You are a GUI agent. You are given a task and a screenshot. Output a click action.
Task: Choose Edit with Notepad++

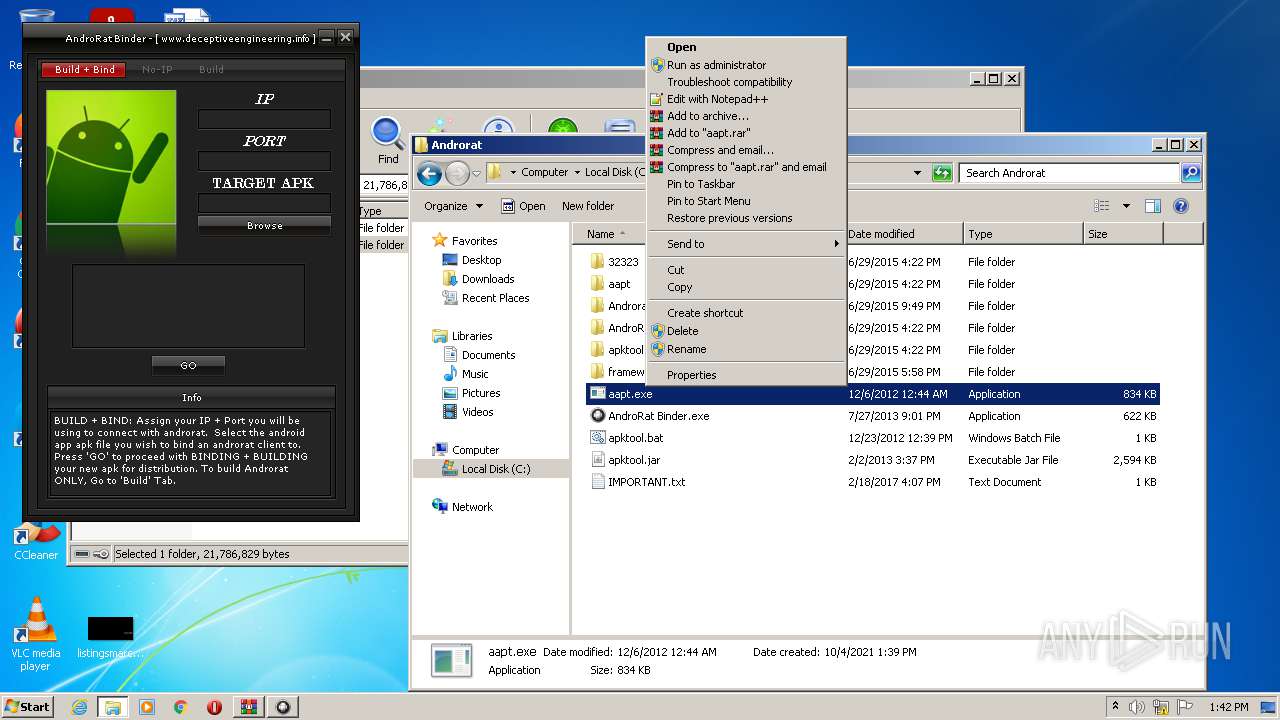coord(717,99)
